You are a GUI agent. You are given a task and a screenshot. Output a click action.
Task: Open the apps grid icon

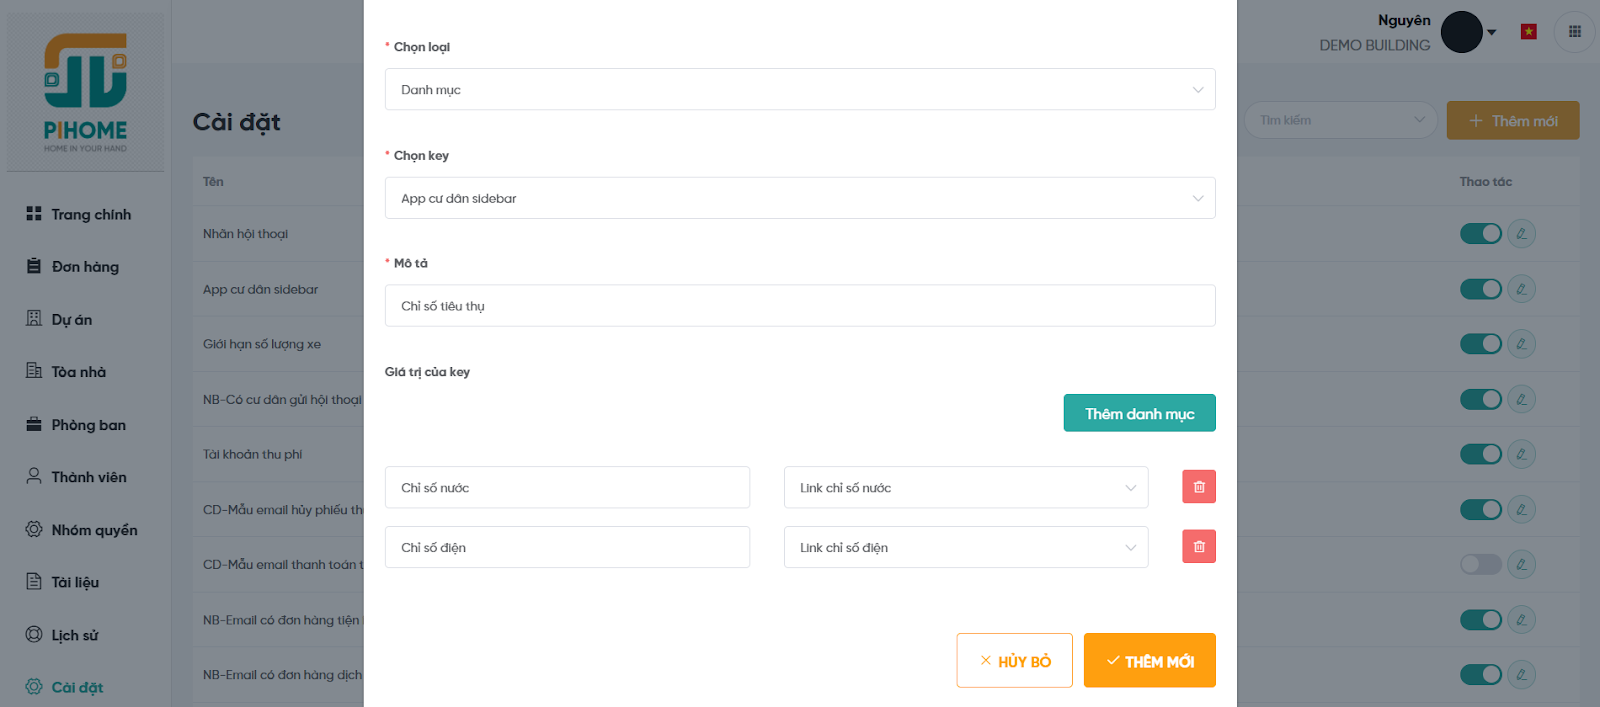(x=1574, y=32)
